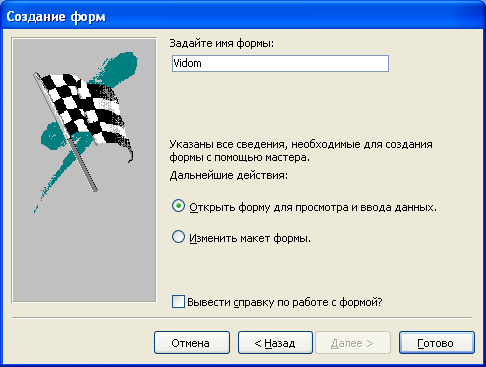Click the Отмена button
This screenshot has height=367, width=486.
[192, 343]
